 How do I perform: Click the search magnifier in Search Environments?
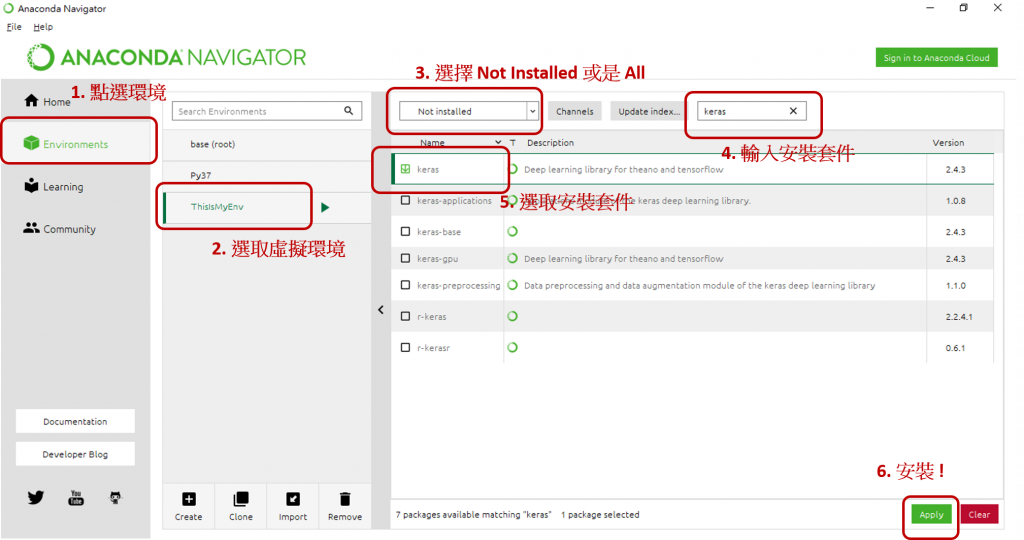pos(349,111)
